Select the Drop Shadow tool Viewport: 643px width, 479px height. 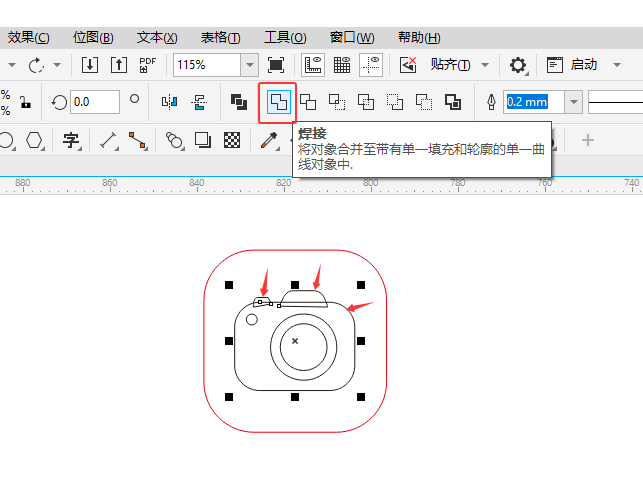[203, 140]
